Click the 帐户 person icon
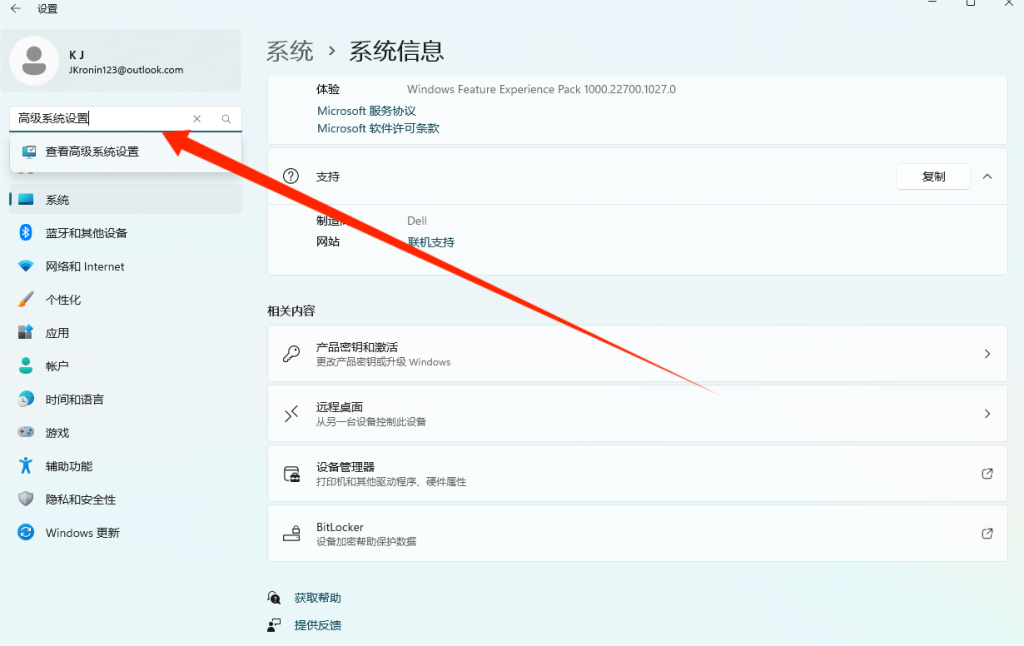 (26, 366)
